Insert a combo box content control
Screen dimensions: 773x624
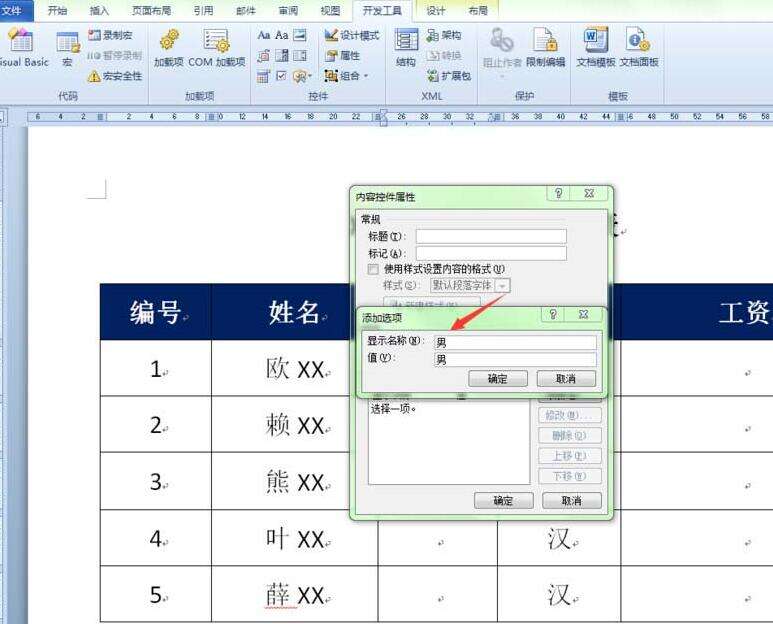click(x=281, y=56)
